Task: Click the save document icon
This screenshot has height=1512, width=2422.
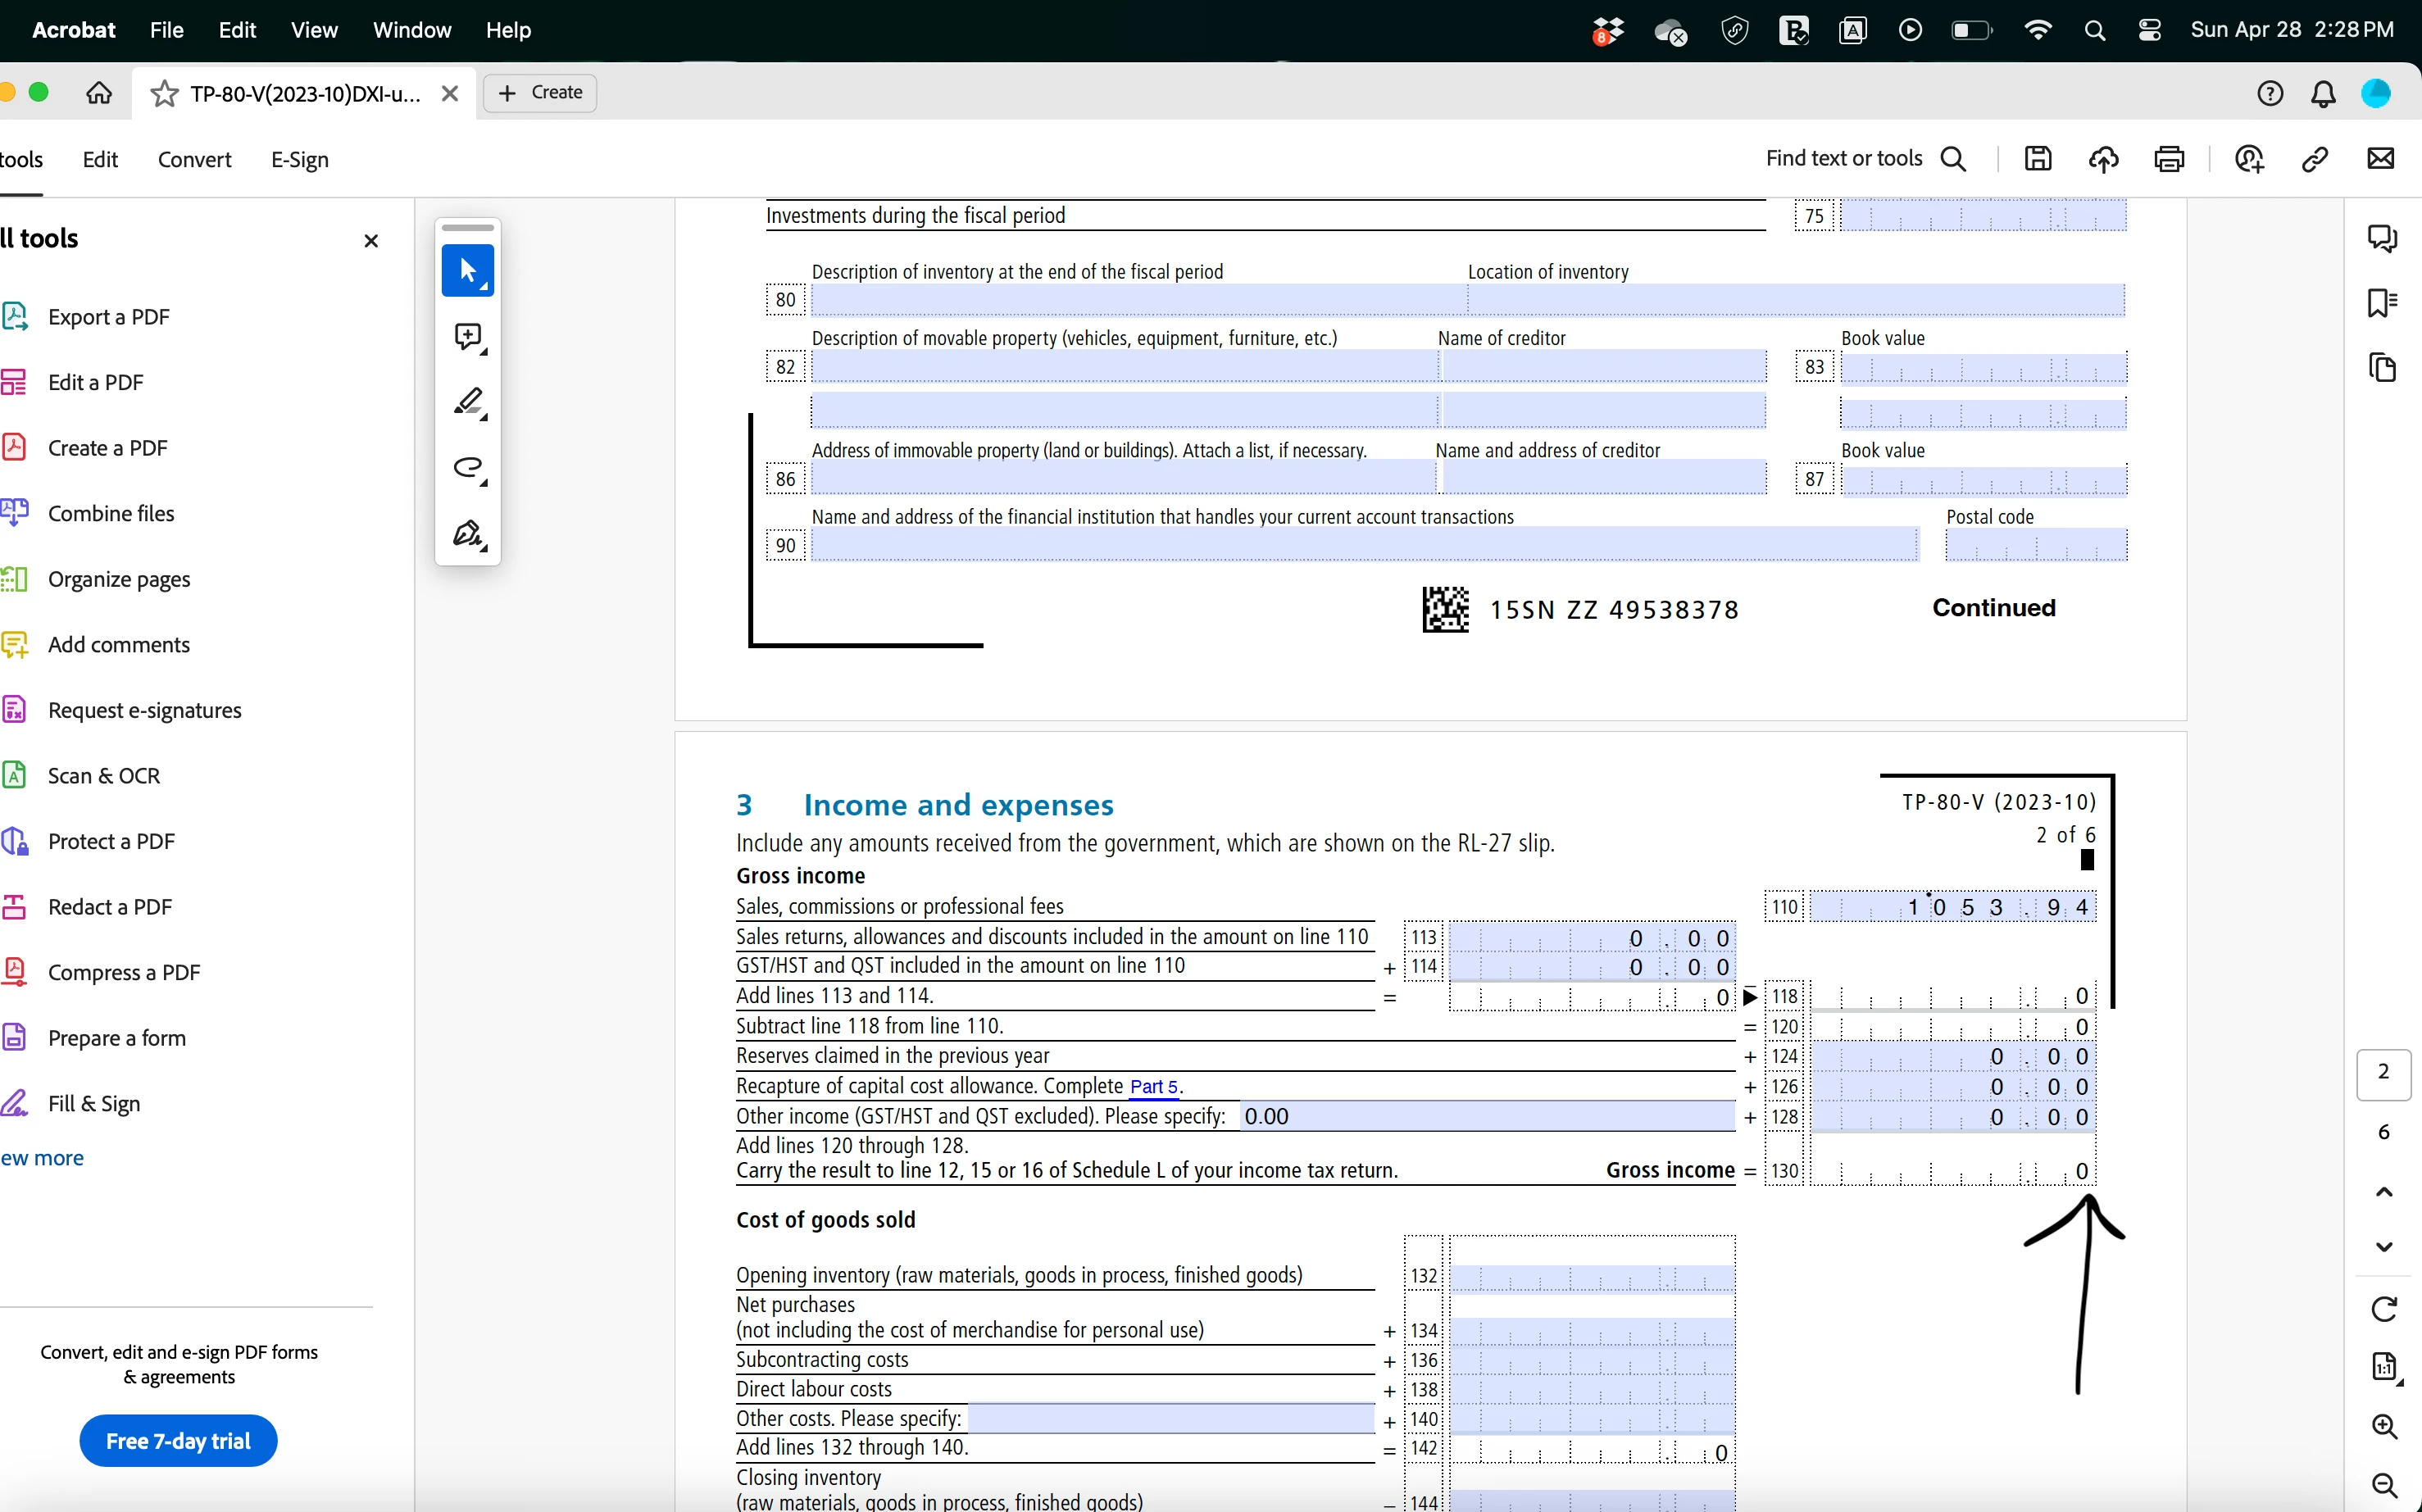Action: pos(2037,159)
